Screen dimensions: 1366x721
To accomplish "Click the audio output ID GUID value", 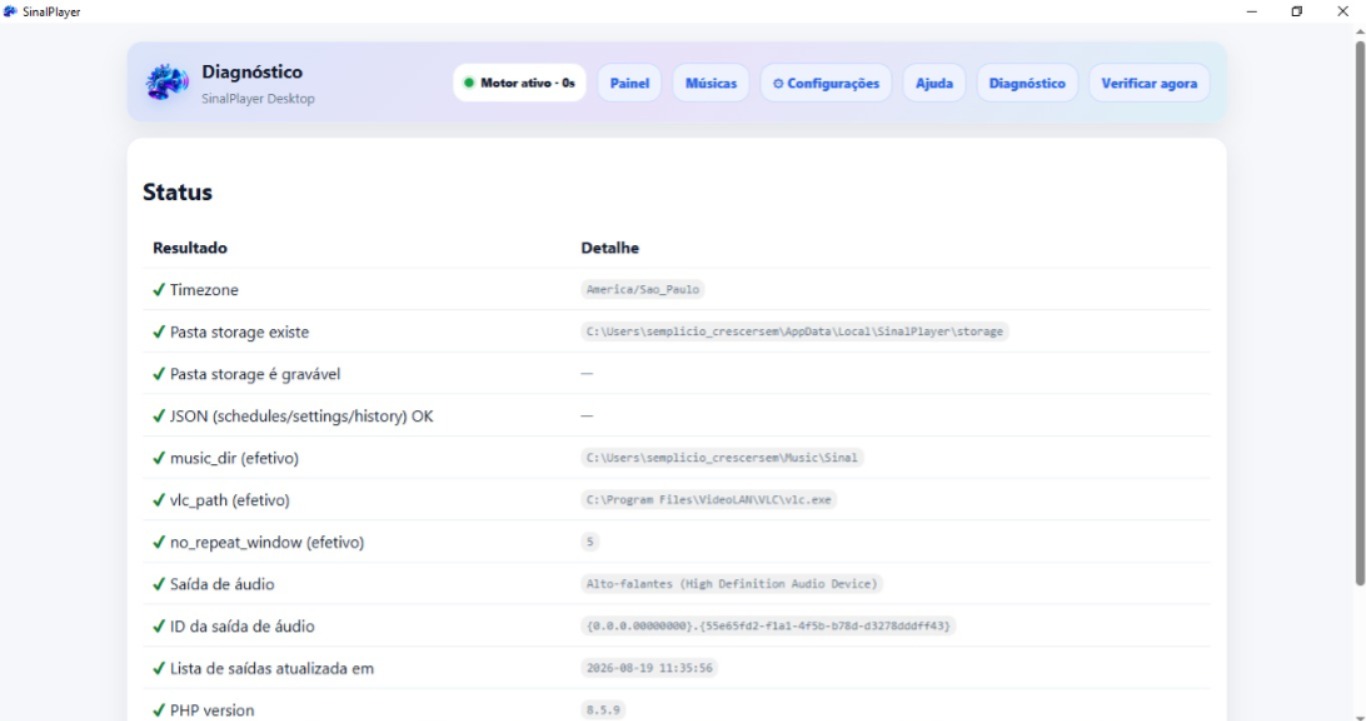I will [768, 626].
